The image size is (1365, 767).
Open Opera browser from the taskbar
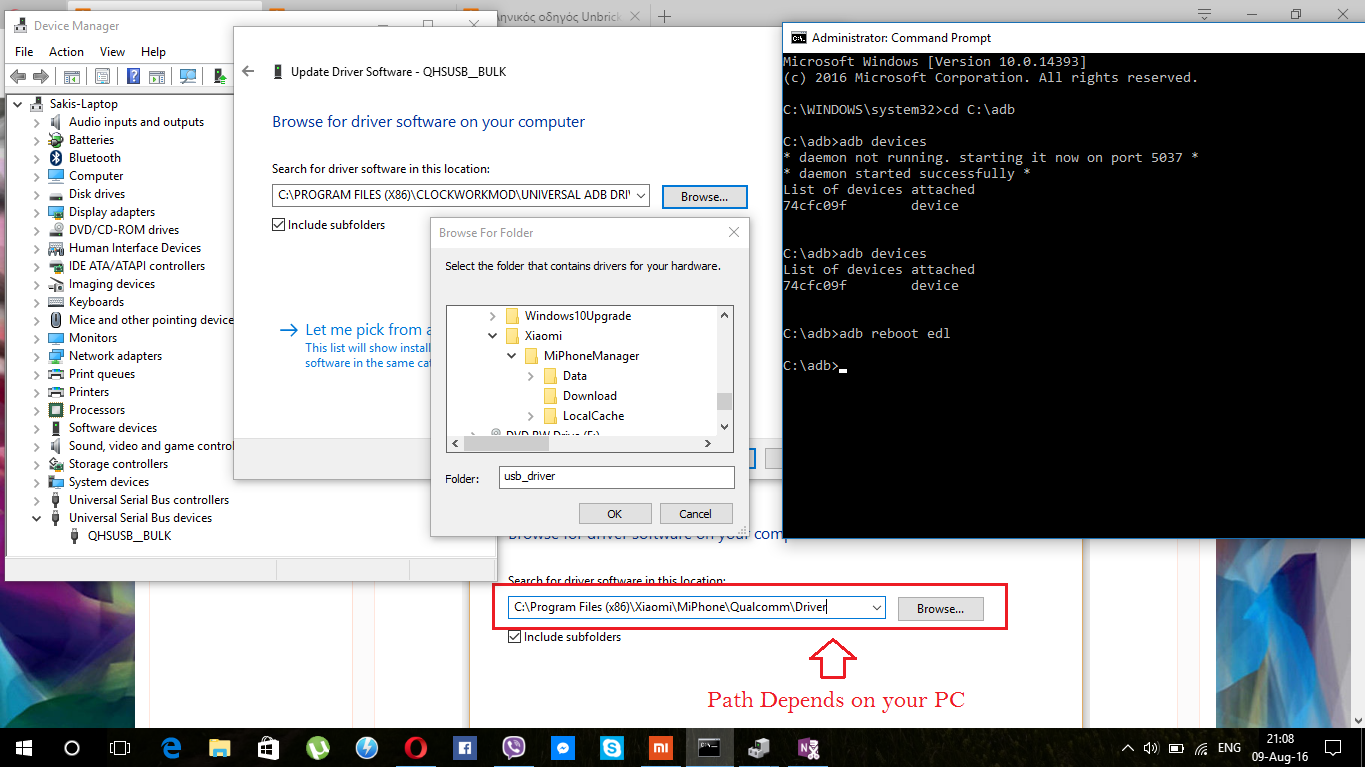[416, 747]
